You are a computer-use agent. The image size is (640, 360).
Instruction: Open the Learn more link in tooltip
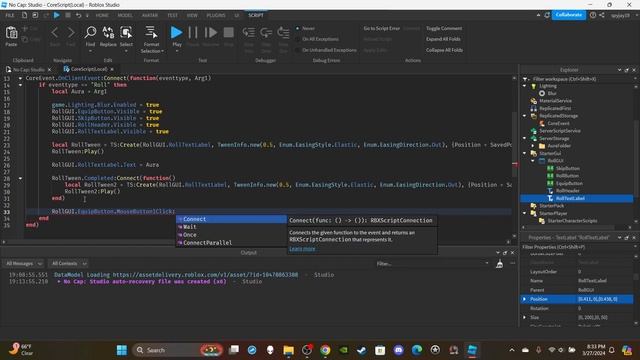pyautogui.click(x=302, y=249)
